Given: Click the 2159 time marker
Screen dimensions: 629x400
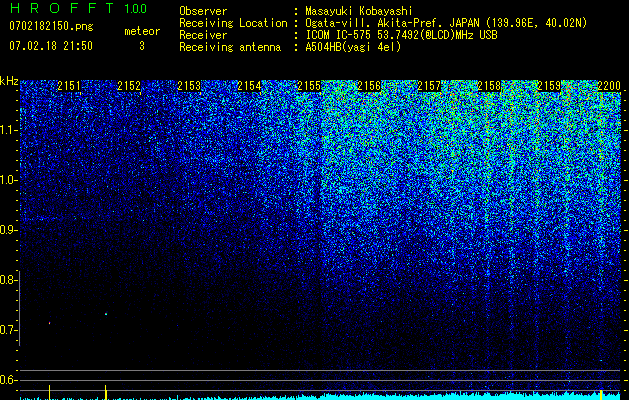Looking at the screenshot, I should tap(549, 86).
